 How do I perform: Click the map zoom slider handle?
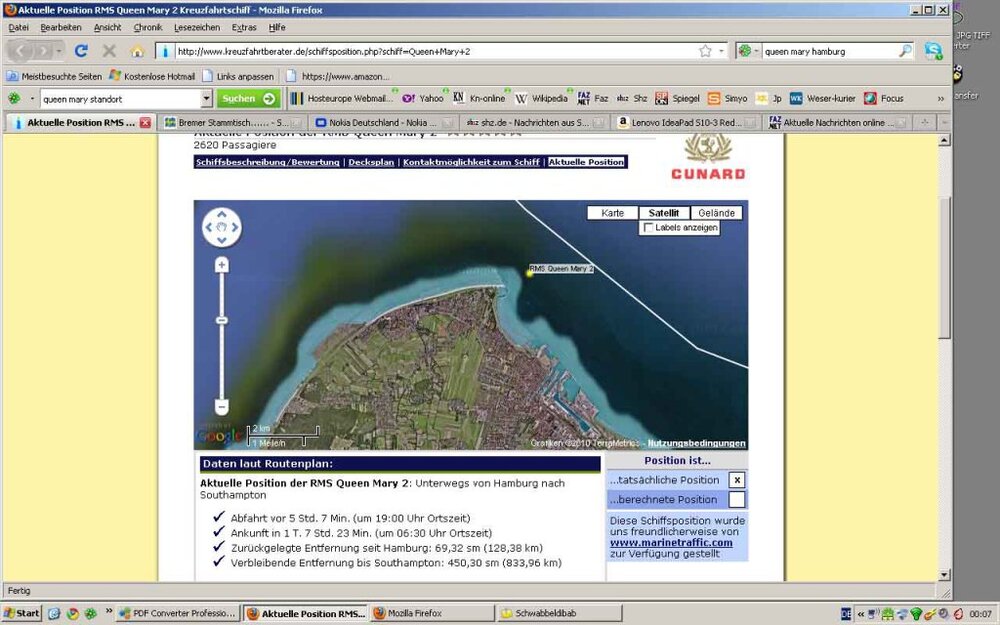[221, 320]
